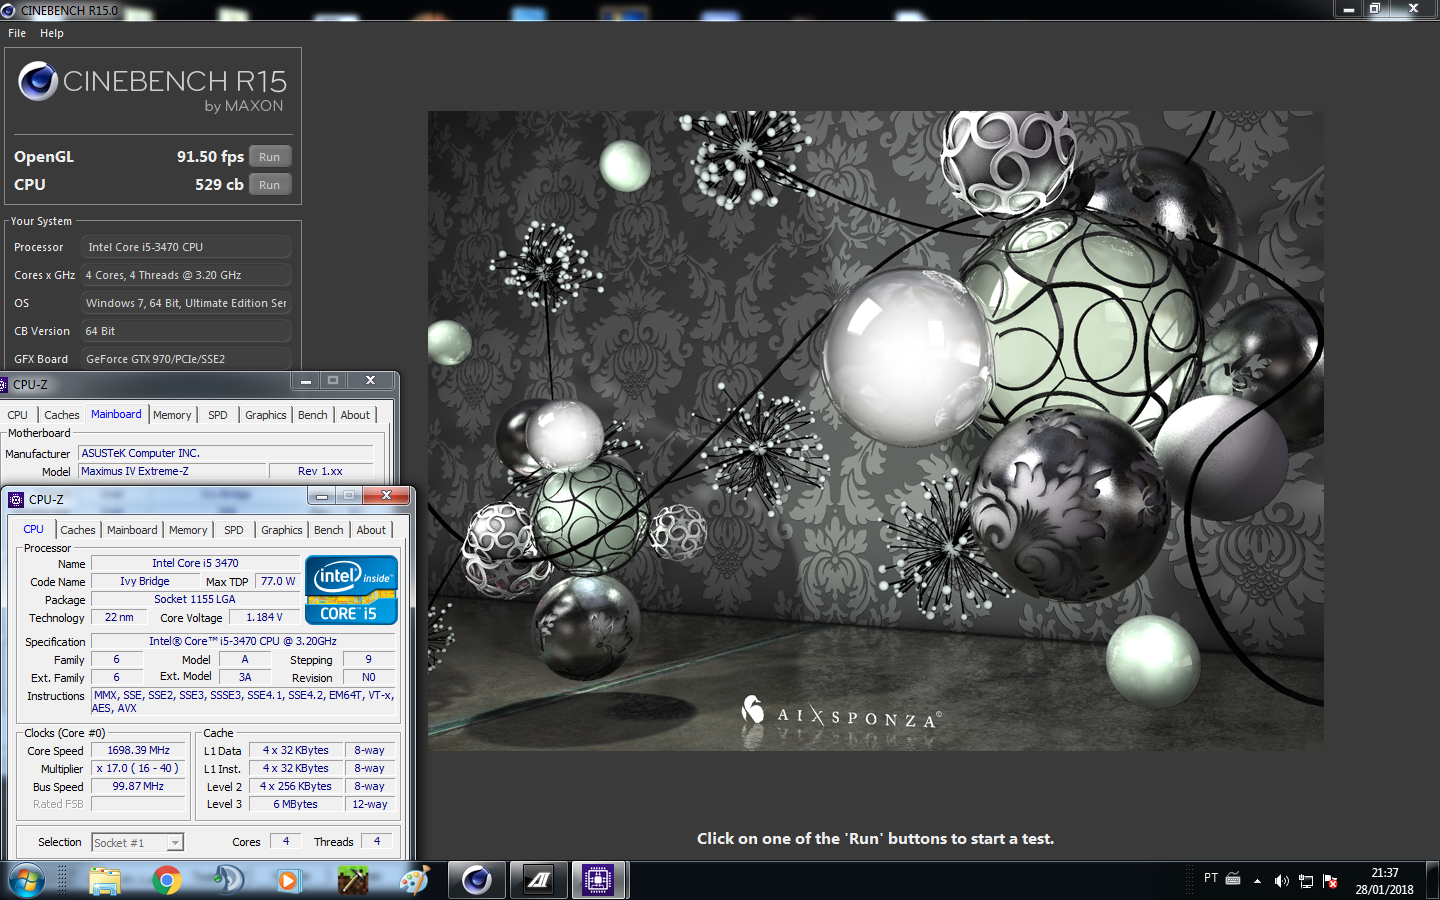Click the Cinebench R15 sphere logo
Image resolution: width=1440 pixels, height=900 pixels.
[38, 81]
